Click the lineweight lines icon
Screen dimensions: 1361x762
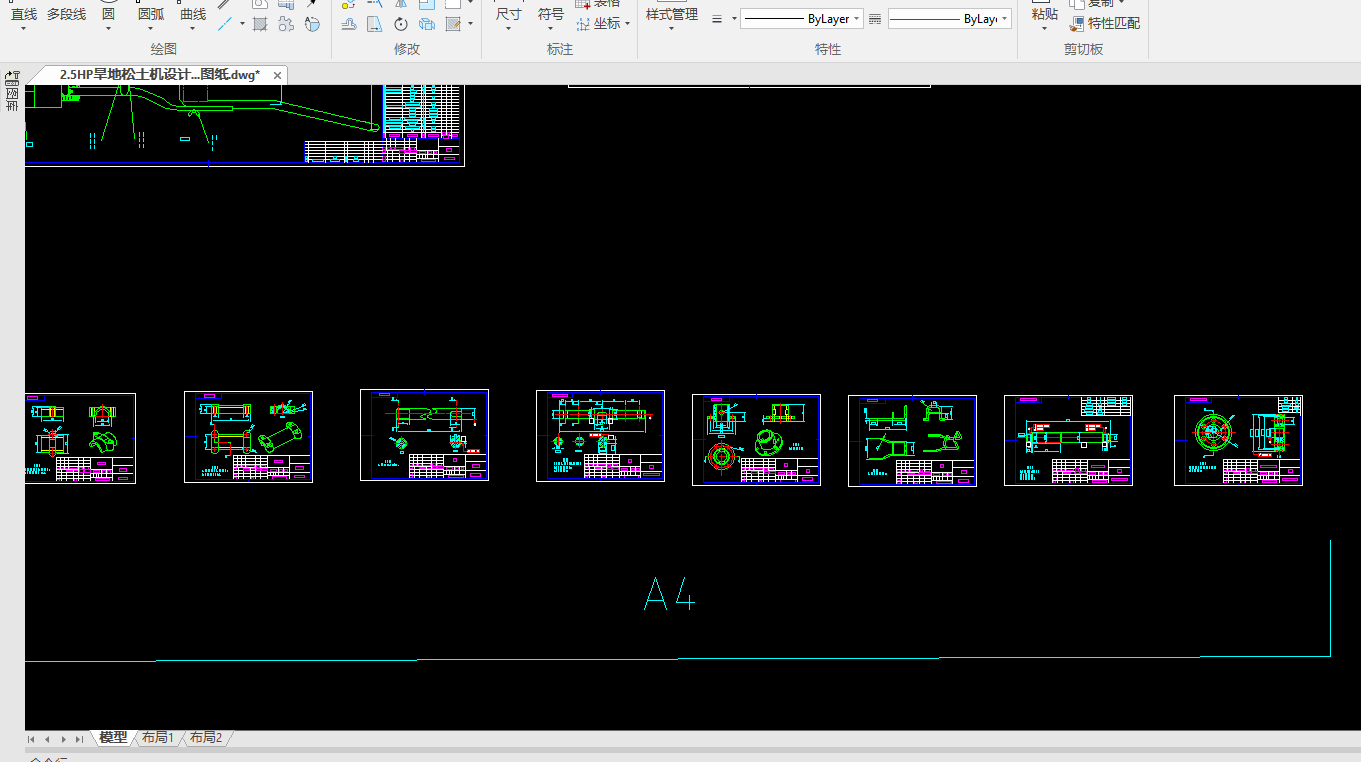click(717, 19)
